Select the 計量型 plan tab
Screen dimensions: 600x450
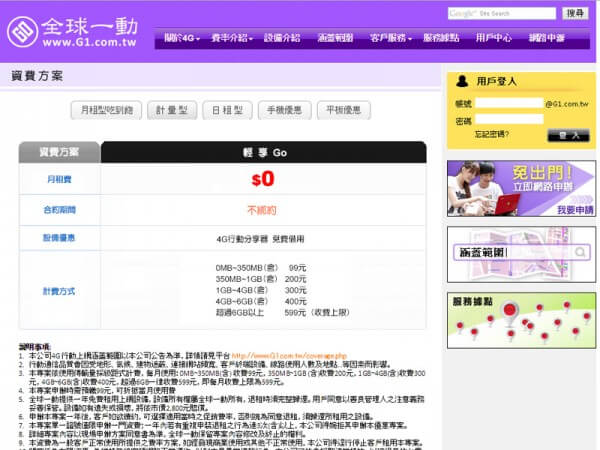pos(172,110)
